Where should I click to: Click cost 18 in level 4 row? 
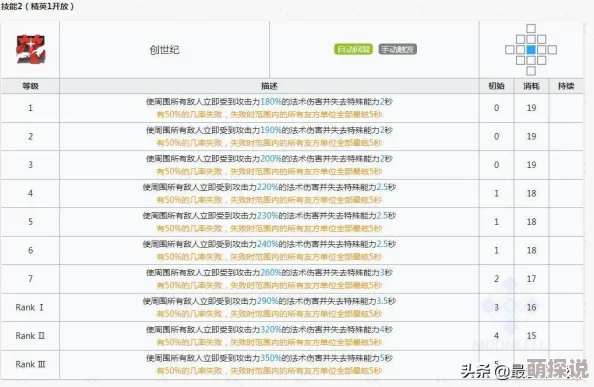click(x=531, y=194)
